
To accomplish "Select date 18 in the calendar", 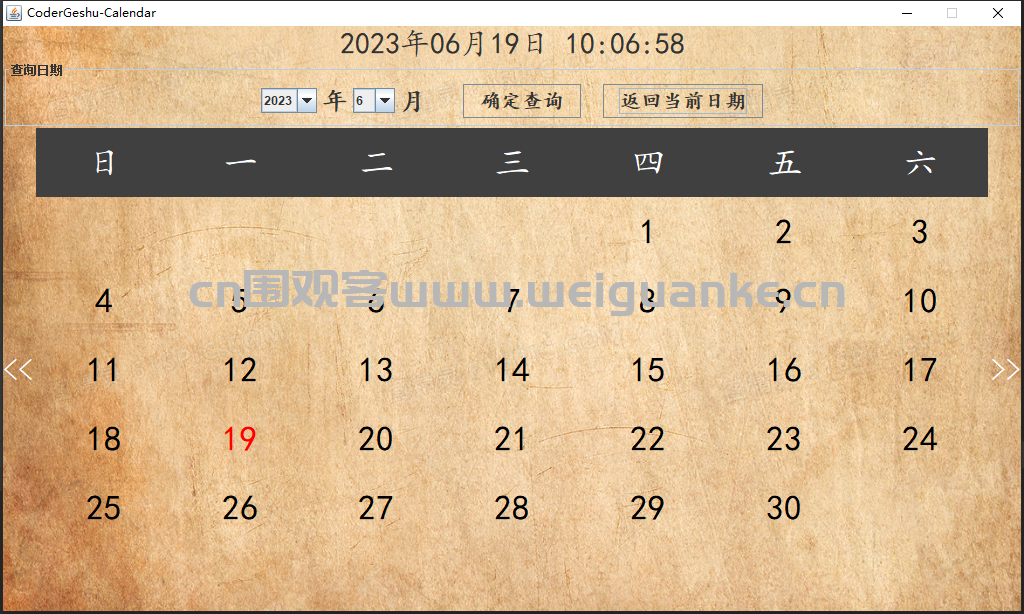I will (103, 439).
